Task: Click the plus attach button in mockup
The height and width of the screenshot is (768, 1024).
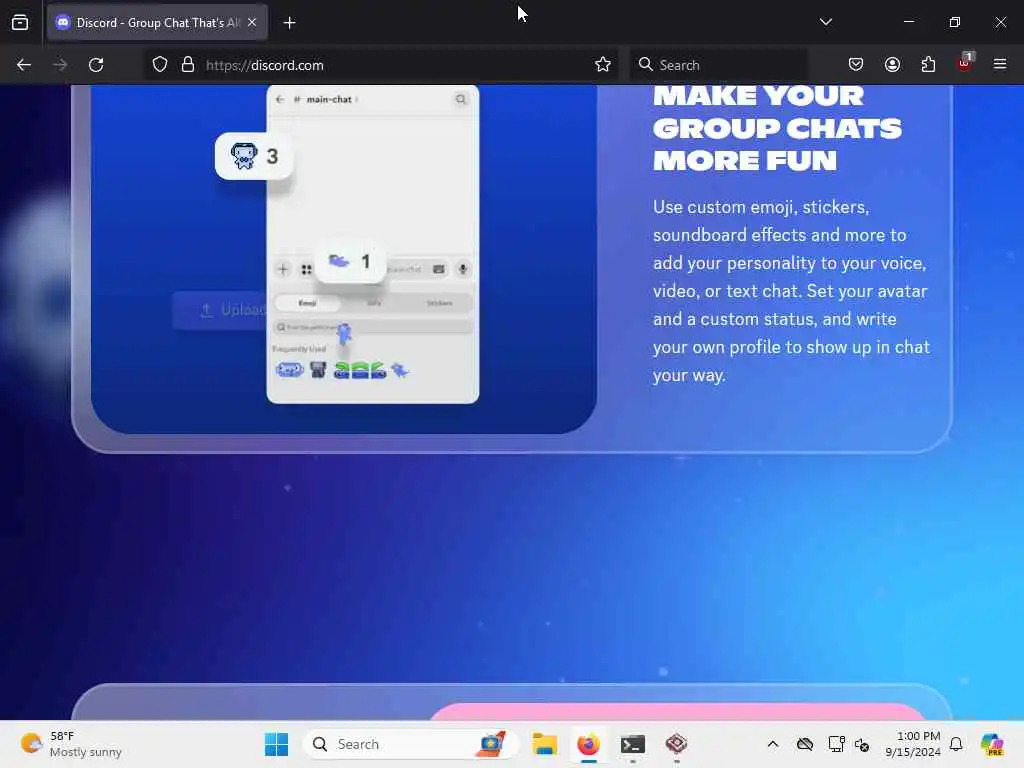Action: (x=283, y=269)
